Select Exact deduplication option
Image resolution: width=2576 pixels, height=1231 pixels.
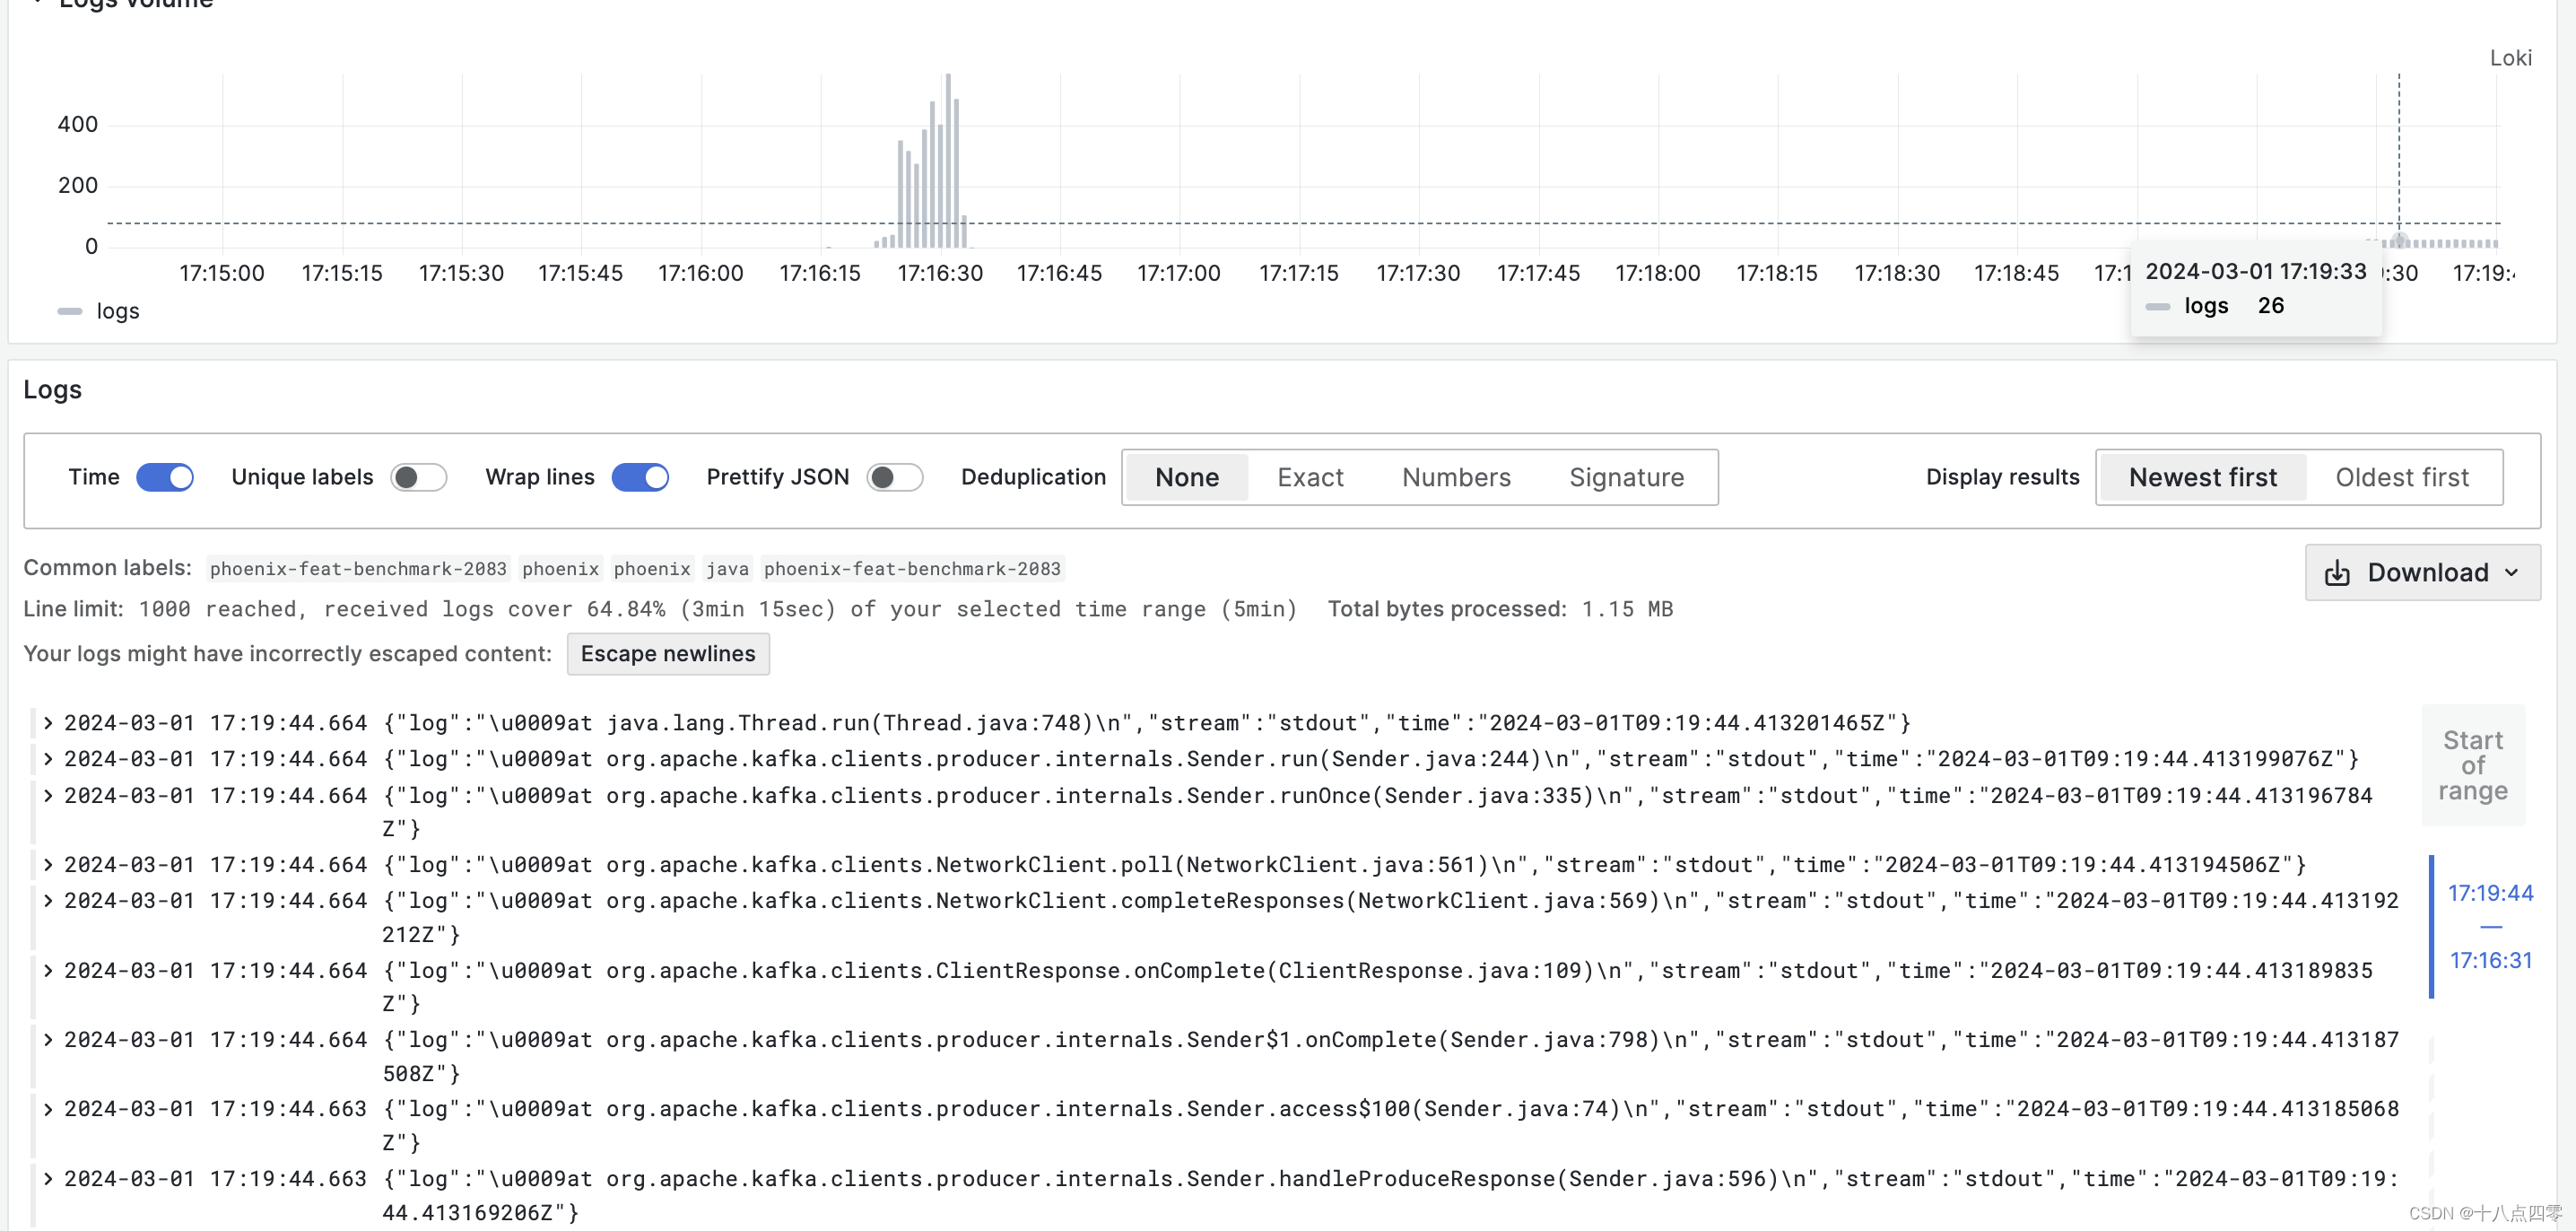click(1310, 478)
